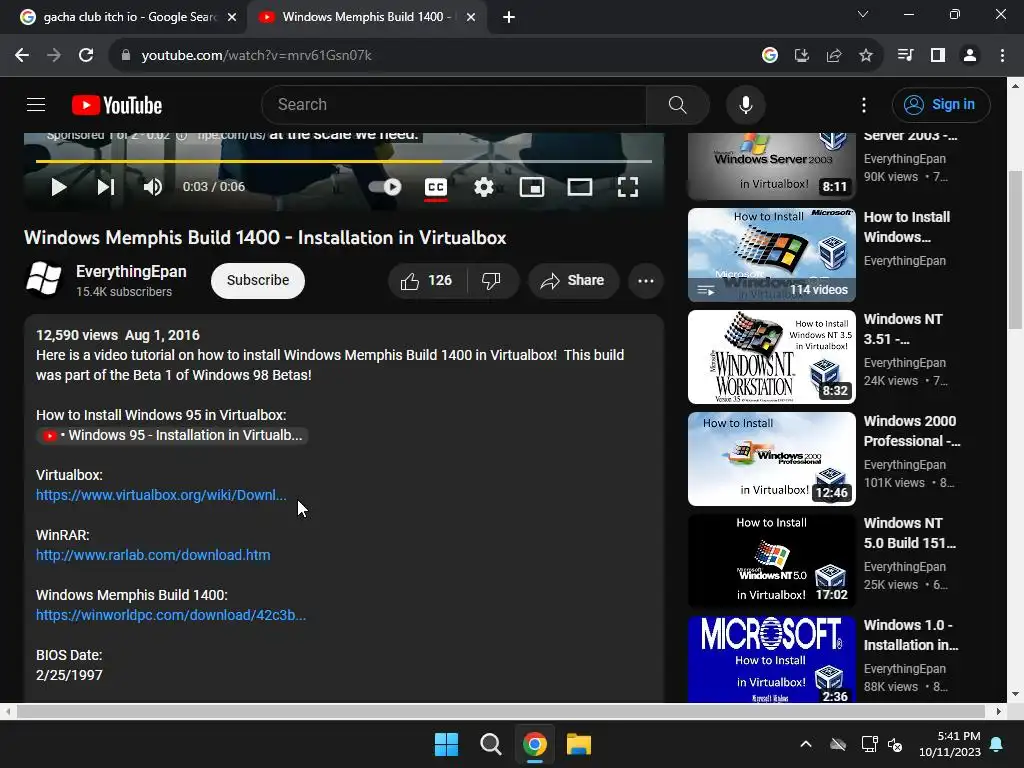Mute the video volume
The width and height of the screenshot is (1024, 768).
pyautogui.click(x=153, y=187)
